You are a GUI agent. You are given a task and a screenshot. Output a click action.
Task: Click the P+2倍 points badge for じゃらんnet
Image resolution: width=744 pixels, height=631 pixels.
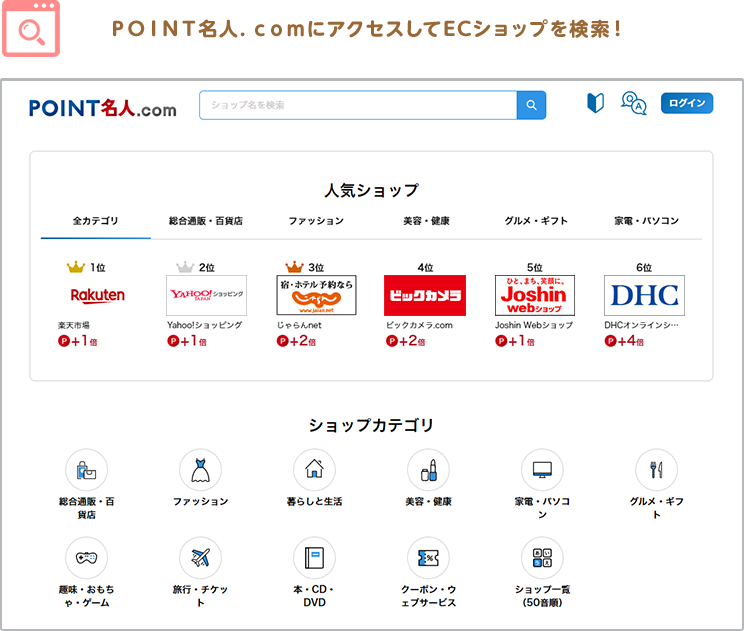pyautogui.click(x=296, y=341)
